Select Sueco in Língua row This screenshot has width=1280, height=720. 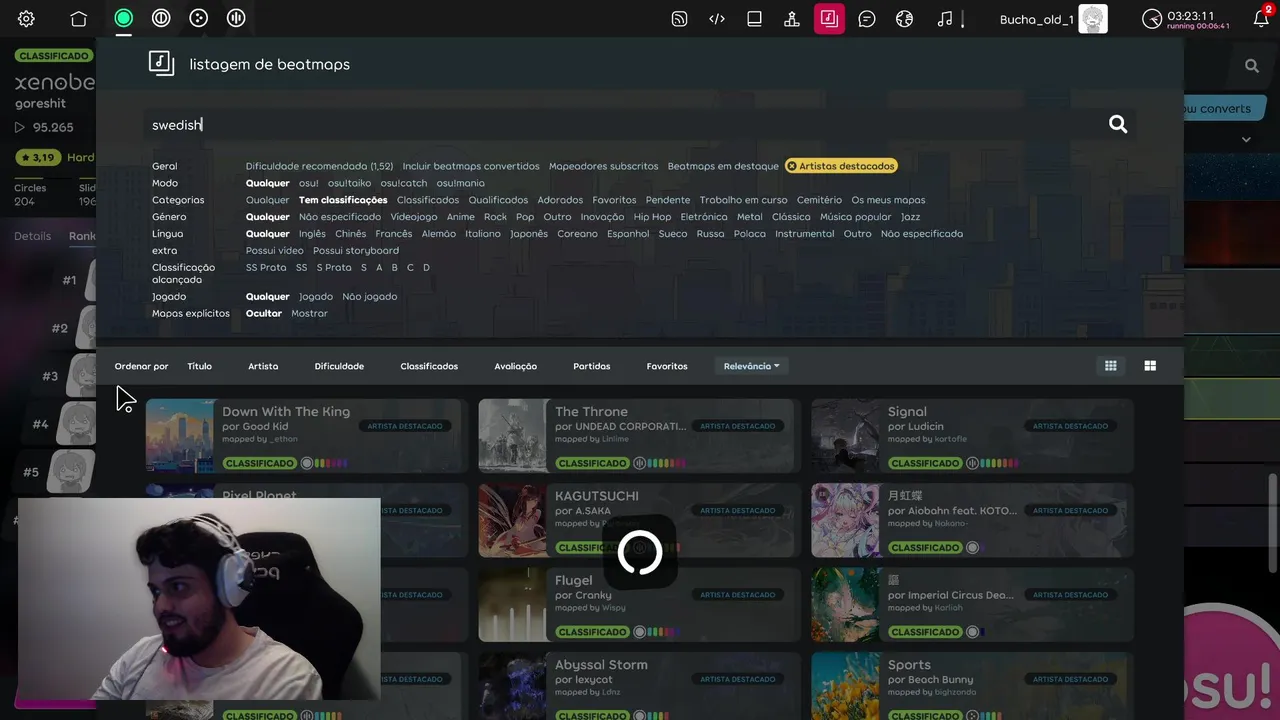[x=673, y=234]
